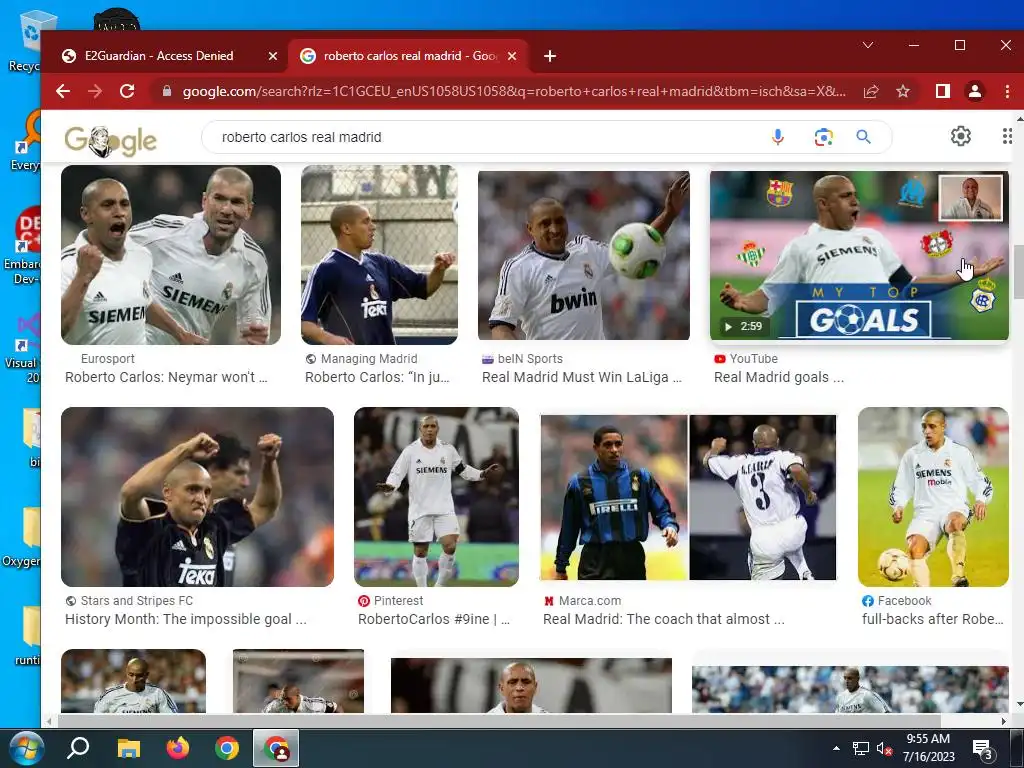Click the horizontal scrollbar at page bottom
Viewport: 1024px width, 768px height.
tap(500, 721)
